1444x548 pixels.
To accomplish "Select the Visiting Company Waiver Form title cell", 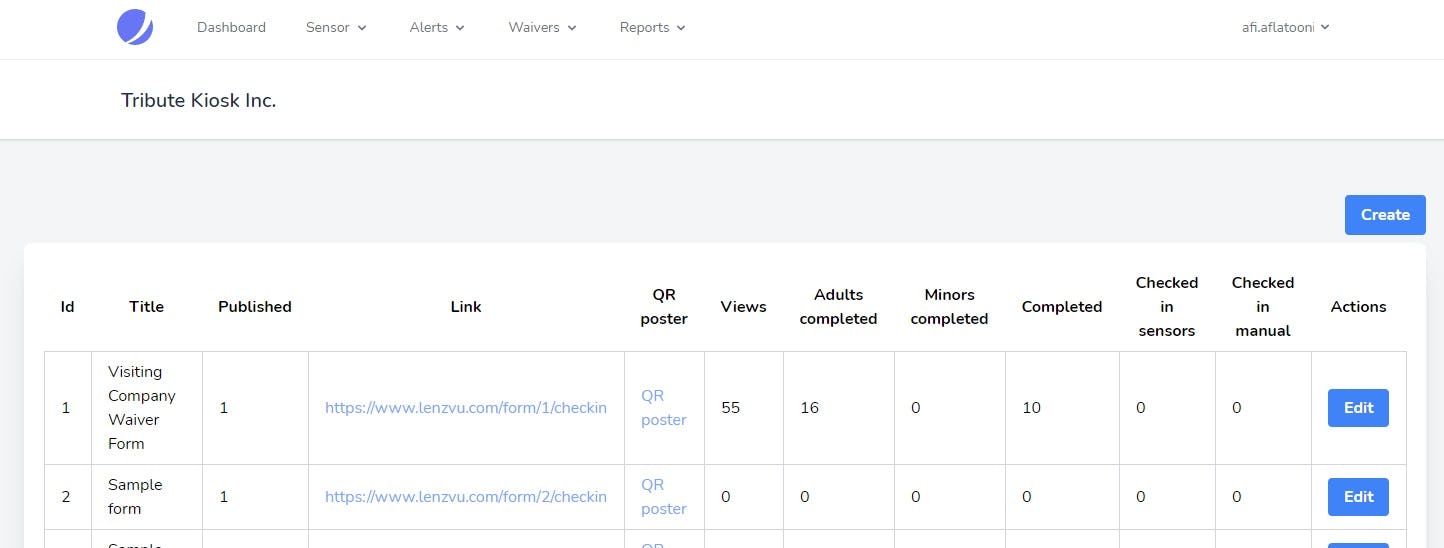I will click(141, 408).
